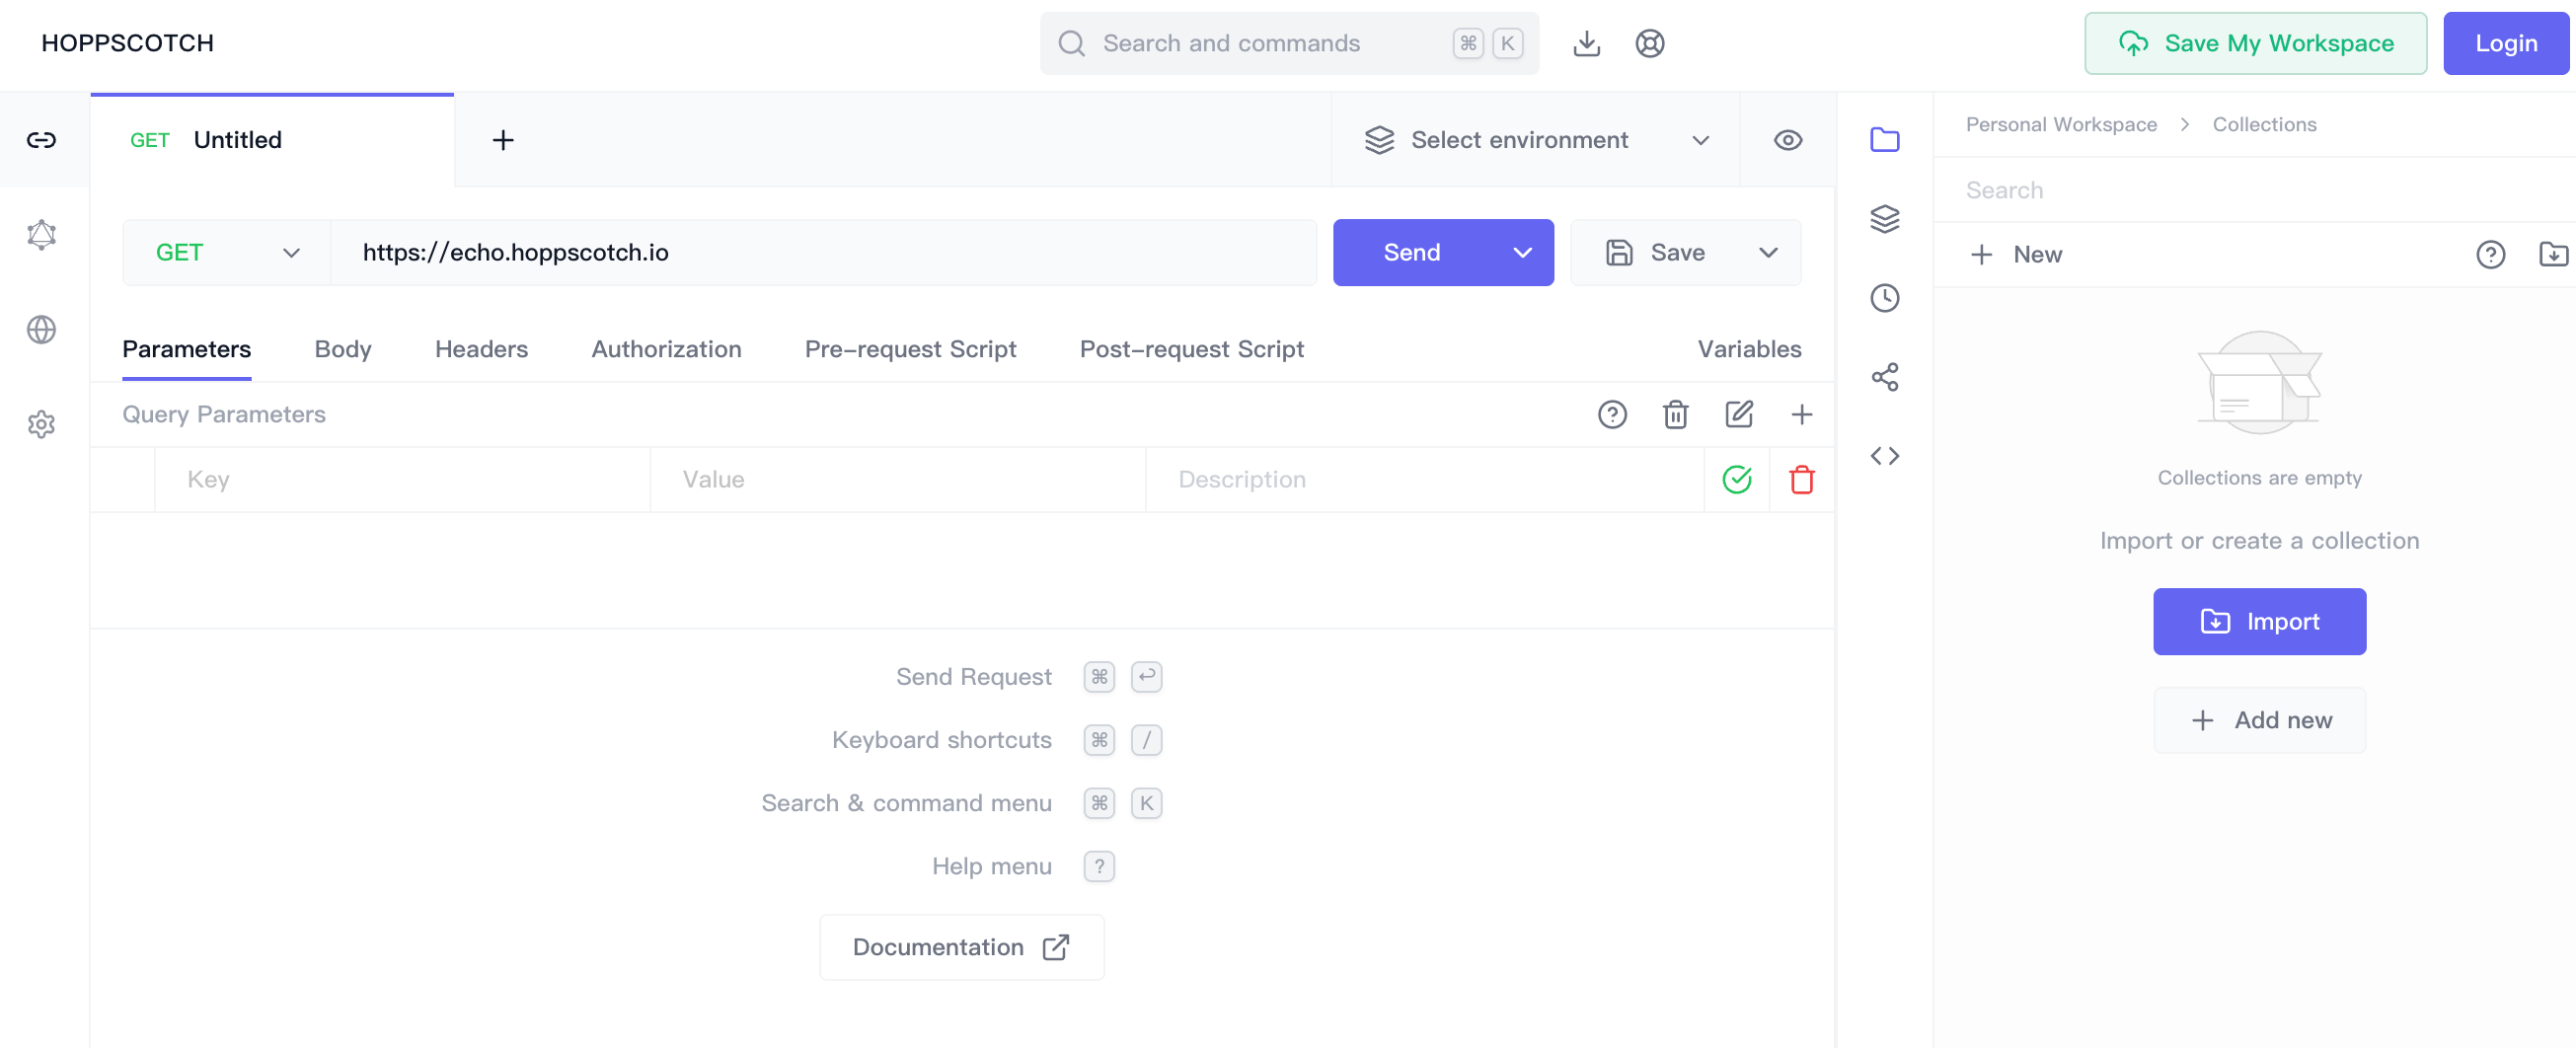Click the import collection folder icon

[2553, 255]
